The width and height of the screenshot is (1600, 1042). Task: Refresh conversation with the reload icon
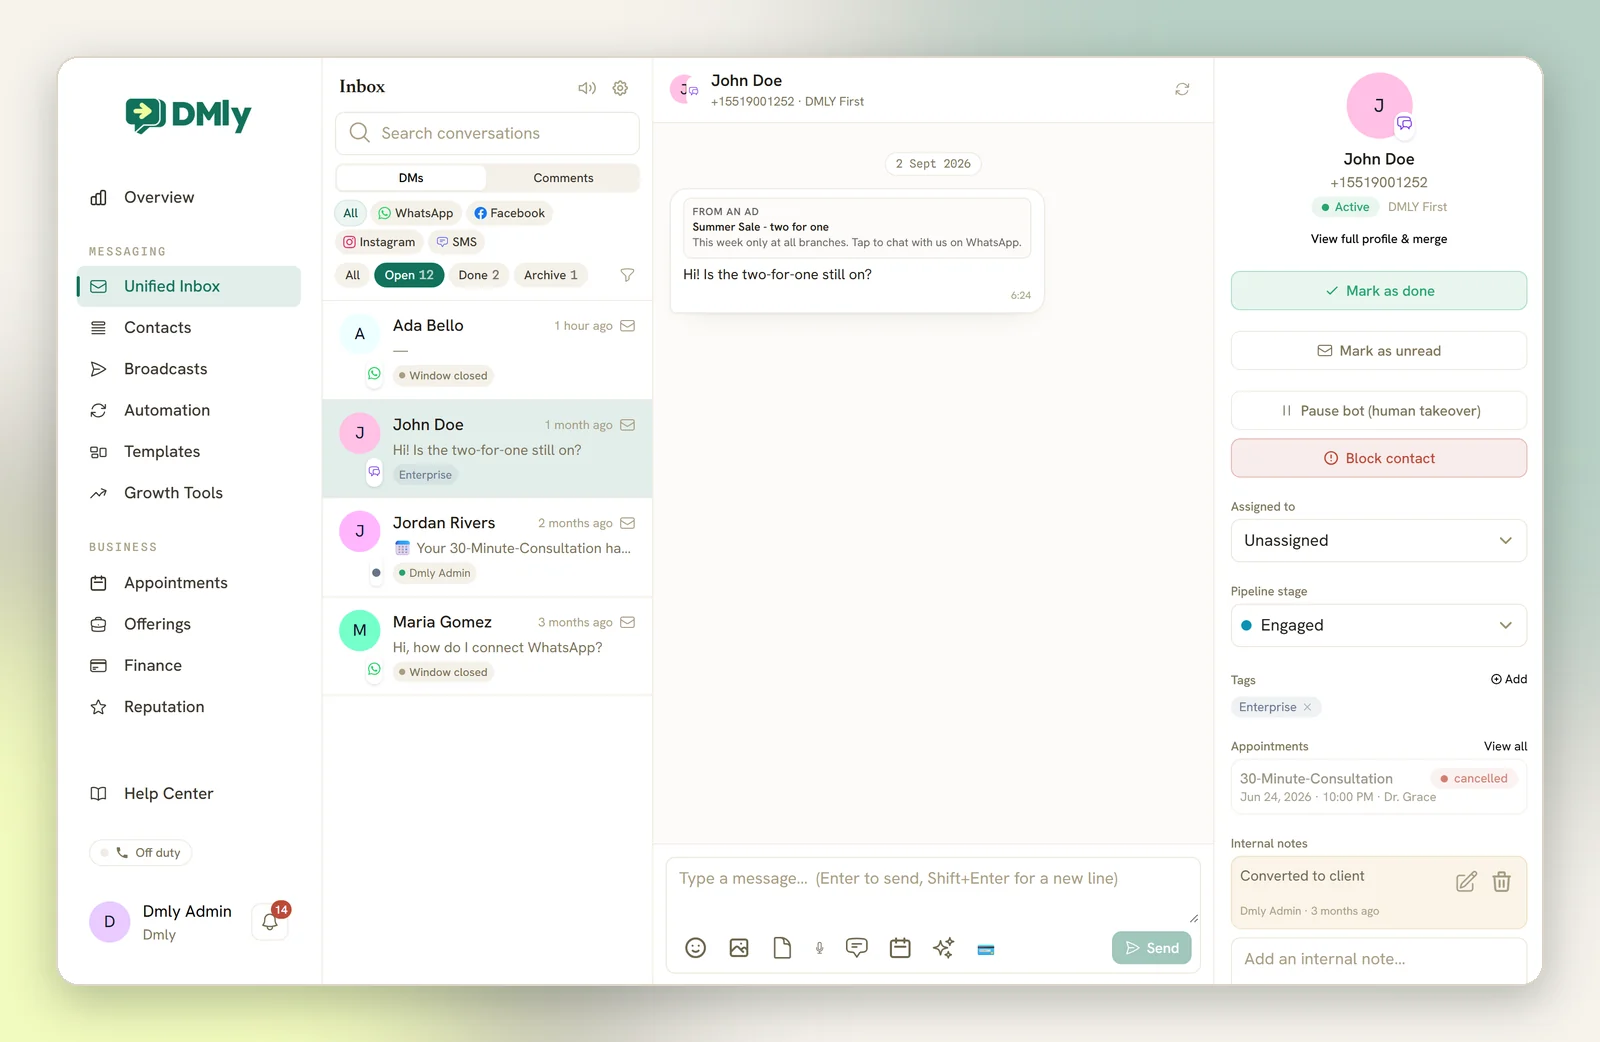tap(1182, 89)
